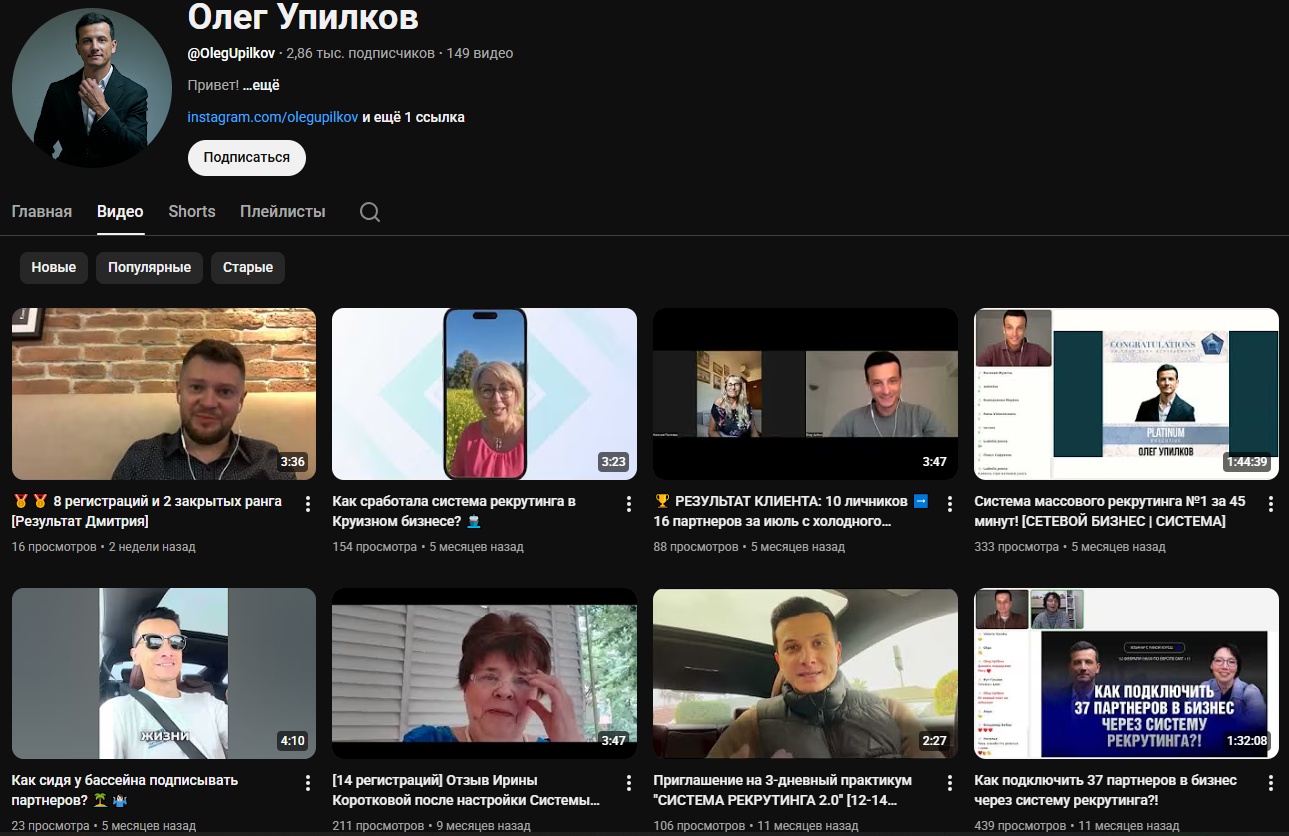Sort videos by Новые filter
The height and width of the screenshot is (836, 1289).
pos(54,268)
